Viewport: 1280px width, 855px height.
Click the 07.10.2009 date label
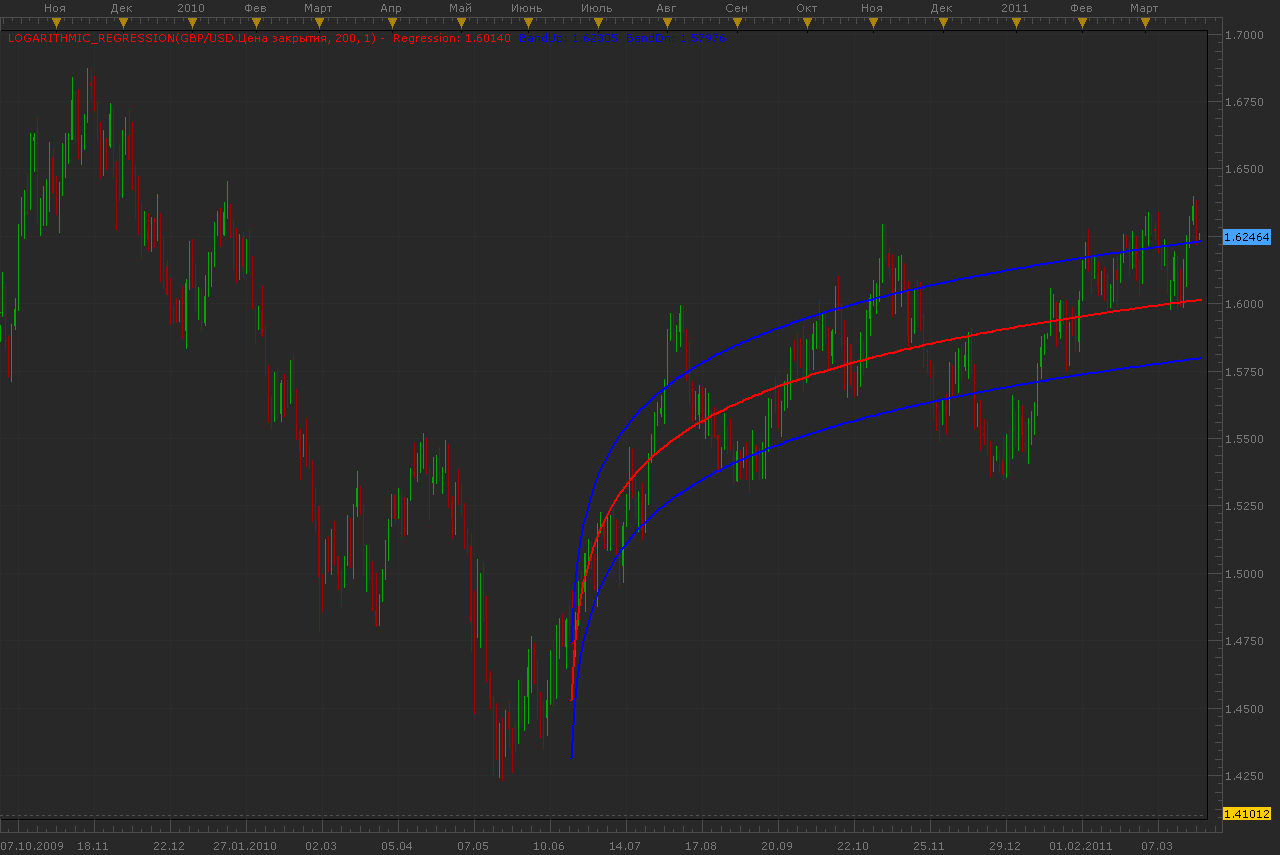tap(31, 846)
